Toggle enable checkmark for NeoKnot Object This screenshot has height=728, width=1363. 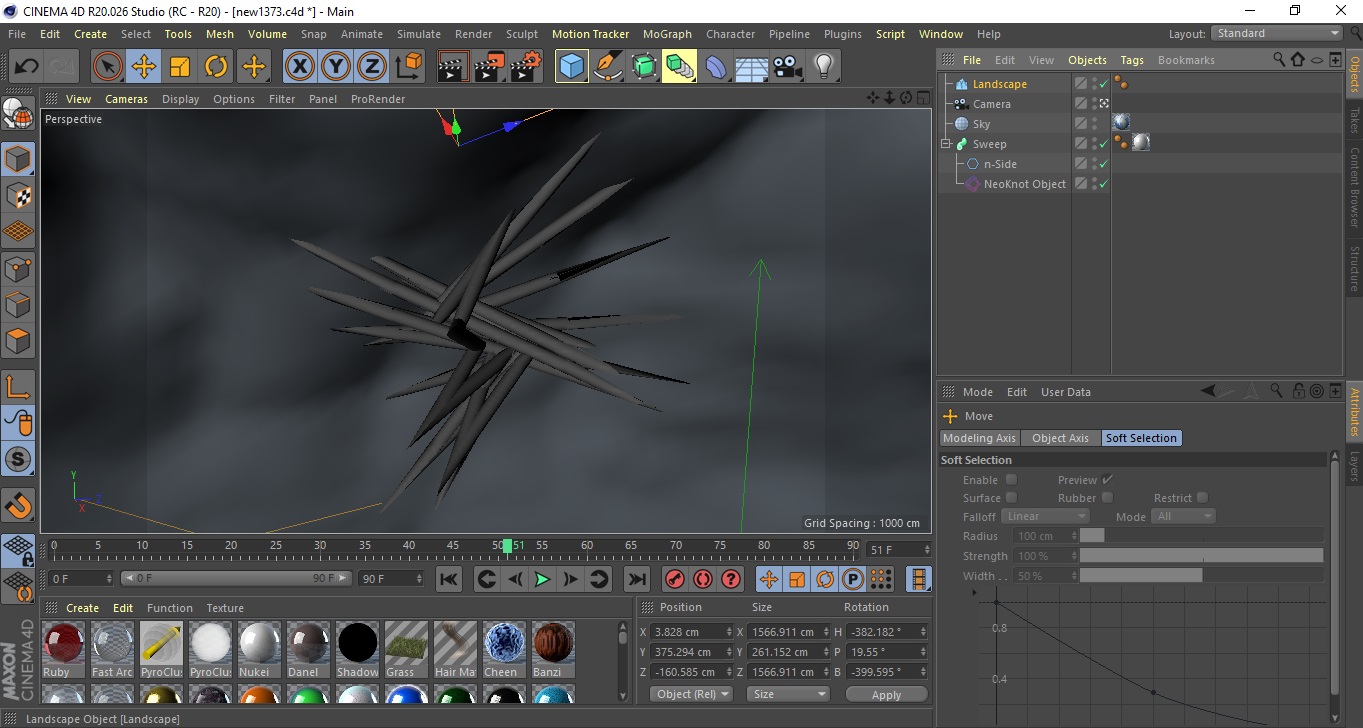[1104, 184]
